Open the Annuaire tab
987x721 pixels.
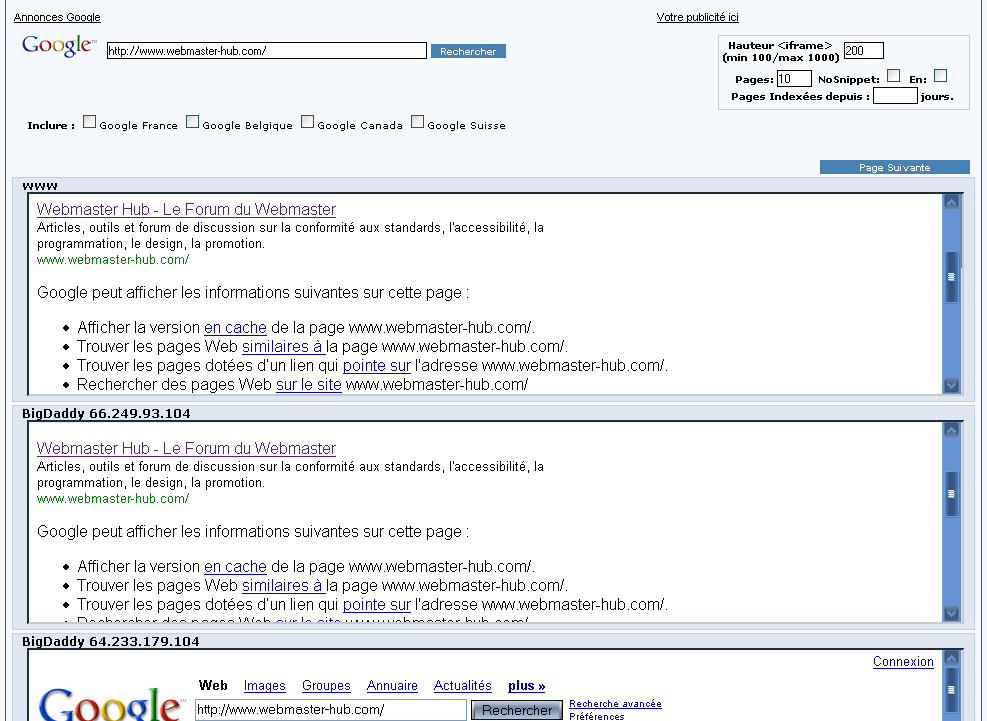point(392,685)
